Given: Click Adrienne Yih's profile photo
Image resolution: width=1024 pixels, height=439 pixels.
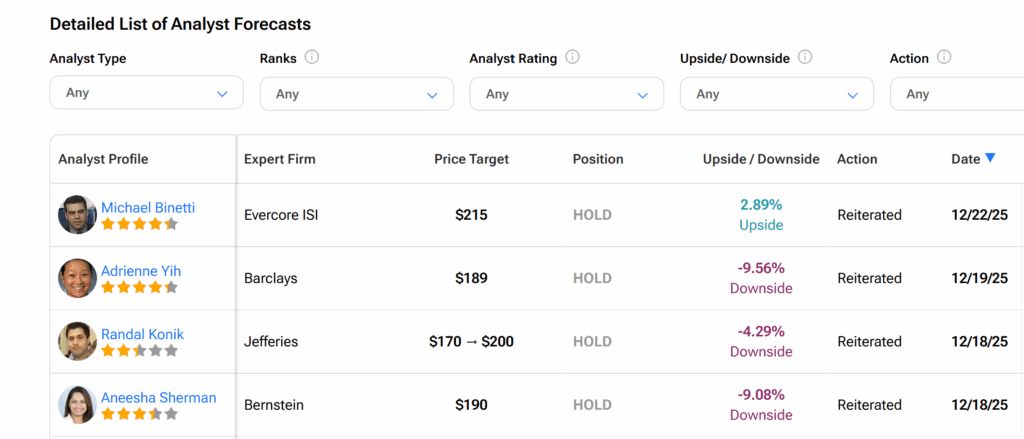Looking at the screenshot, I should pyautogui.click(x=77, y=278).
